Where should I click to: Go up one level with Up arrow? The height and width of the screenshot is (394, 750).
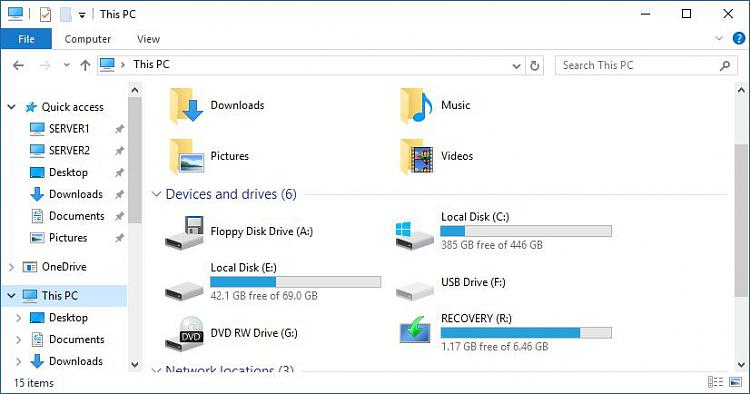[85, 66]
